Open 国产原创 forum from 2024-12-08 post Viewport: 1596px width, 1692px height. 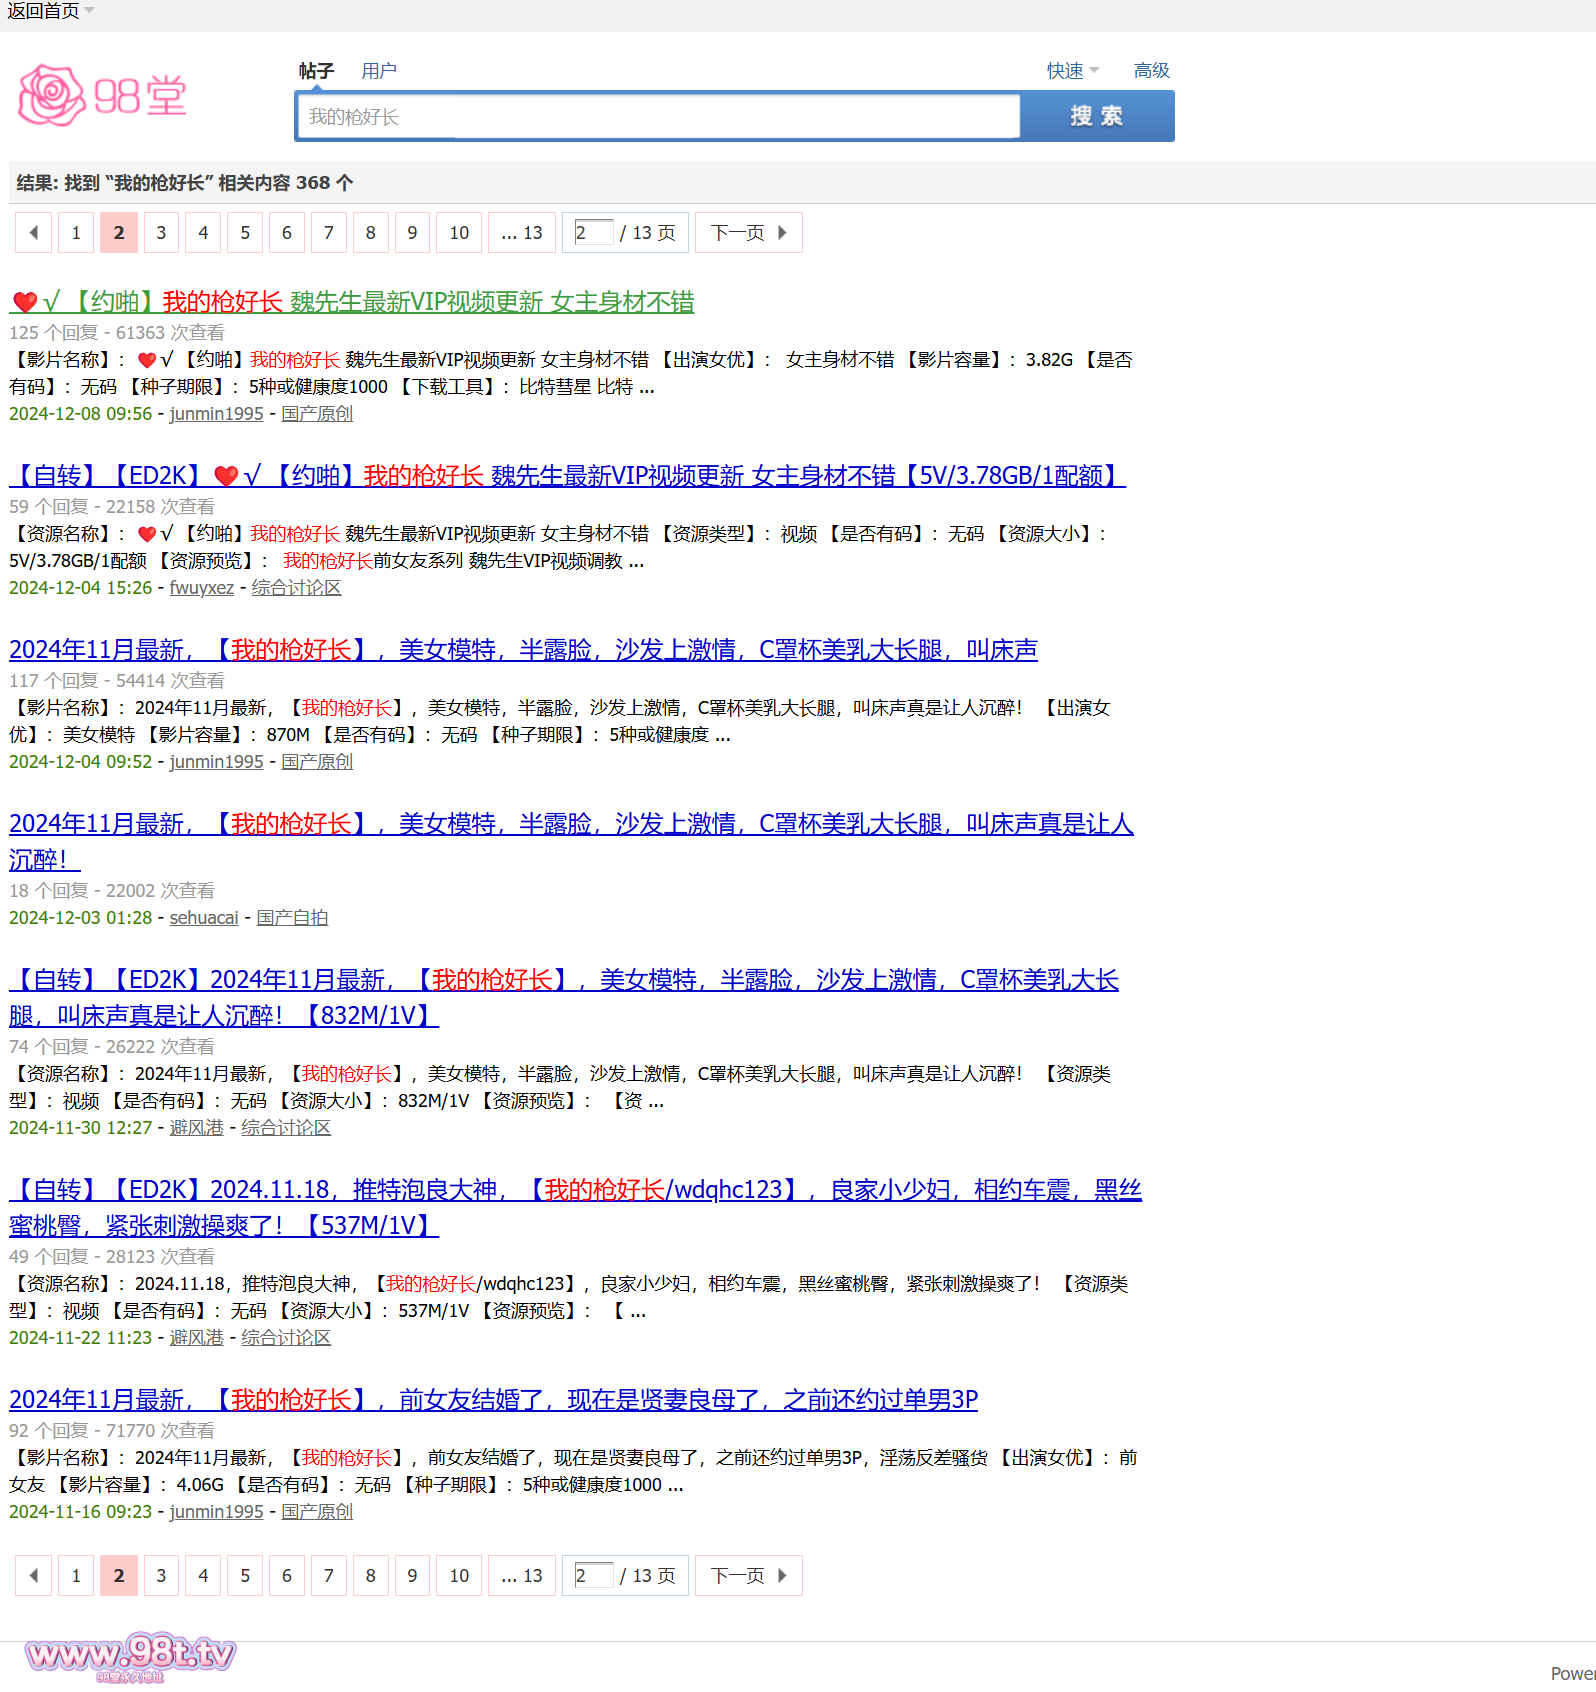pos(317,414)
